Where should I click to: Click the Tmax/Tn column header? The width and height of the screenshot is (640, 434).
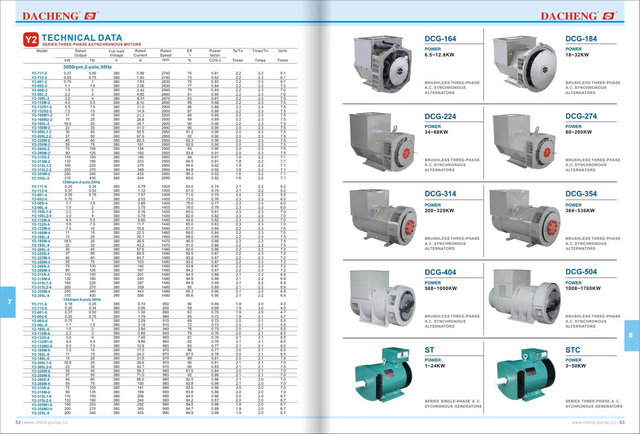pyautogui.click(x=260, y=51)
